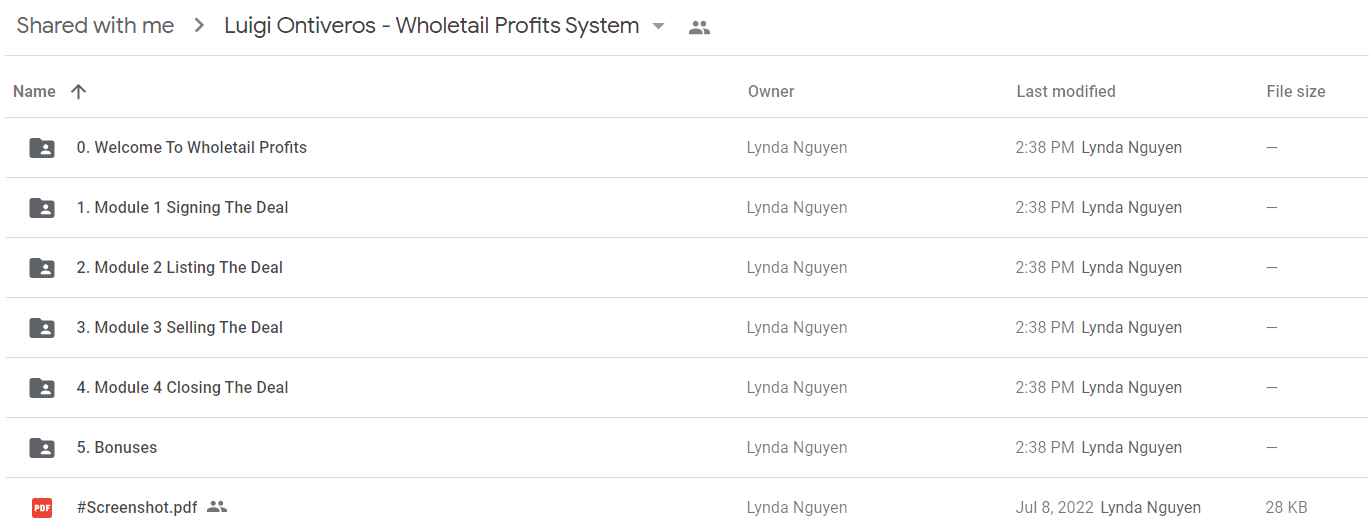Click the File size column header
This screenshot has height=526, width=1369.
1296,91
